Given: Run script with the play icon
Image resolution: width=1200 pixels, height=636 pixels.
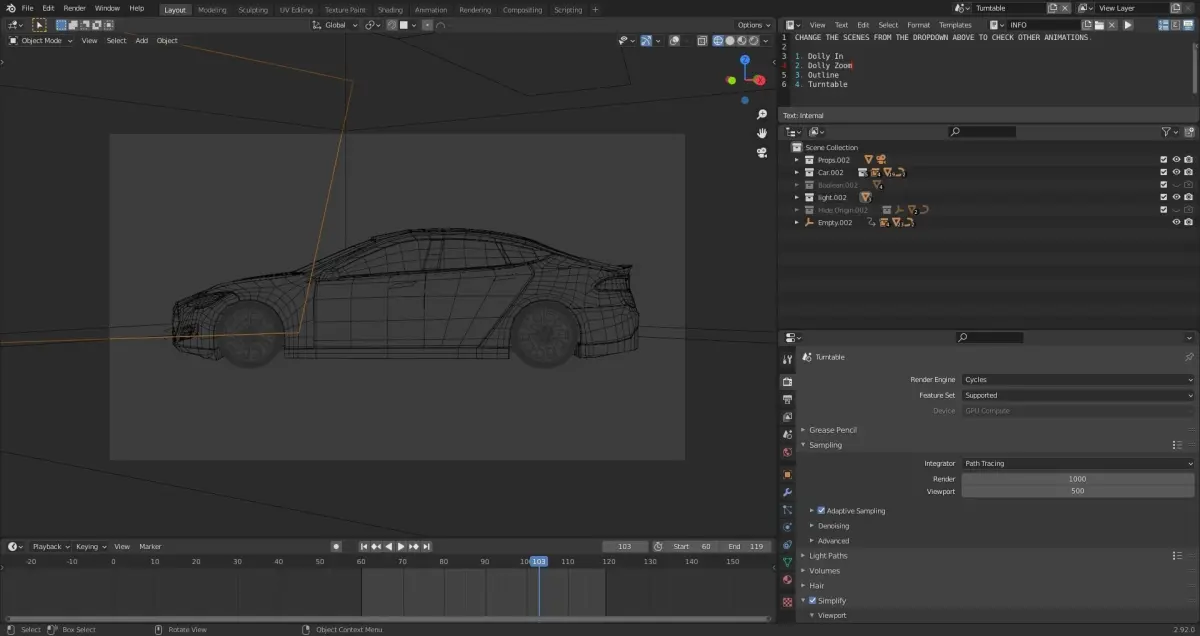Looking at the screenshot, I should point(1128,25).
